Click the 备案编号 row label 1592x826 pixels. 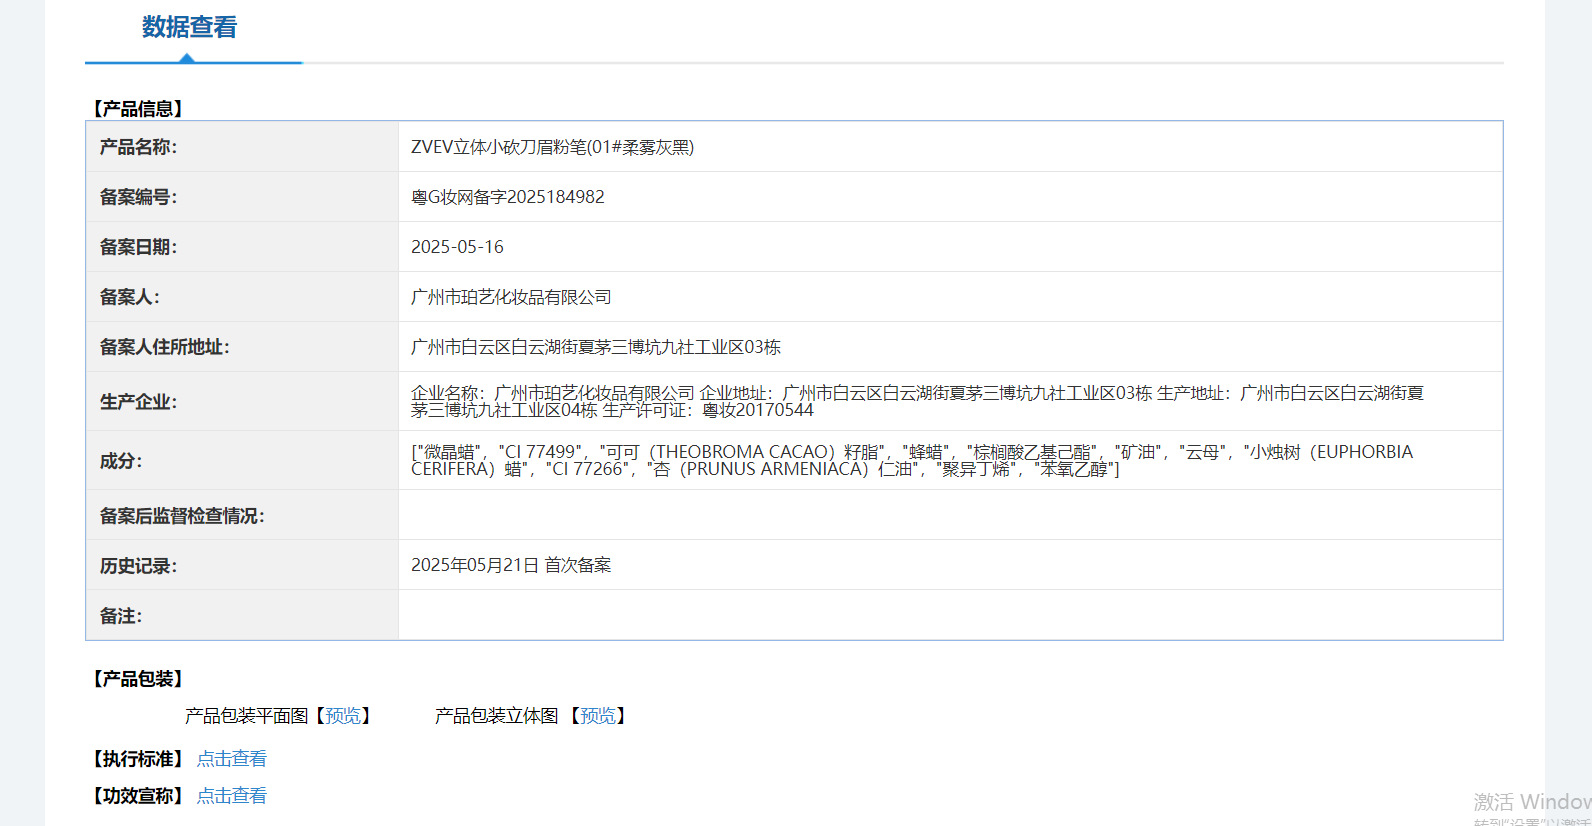pyautogui.click(x=138, y=197)
